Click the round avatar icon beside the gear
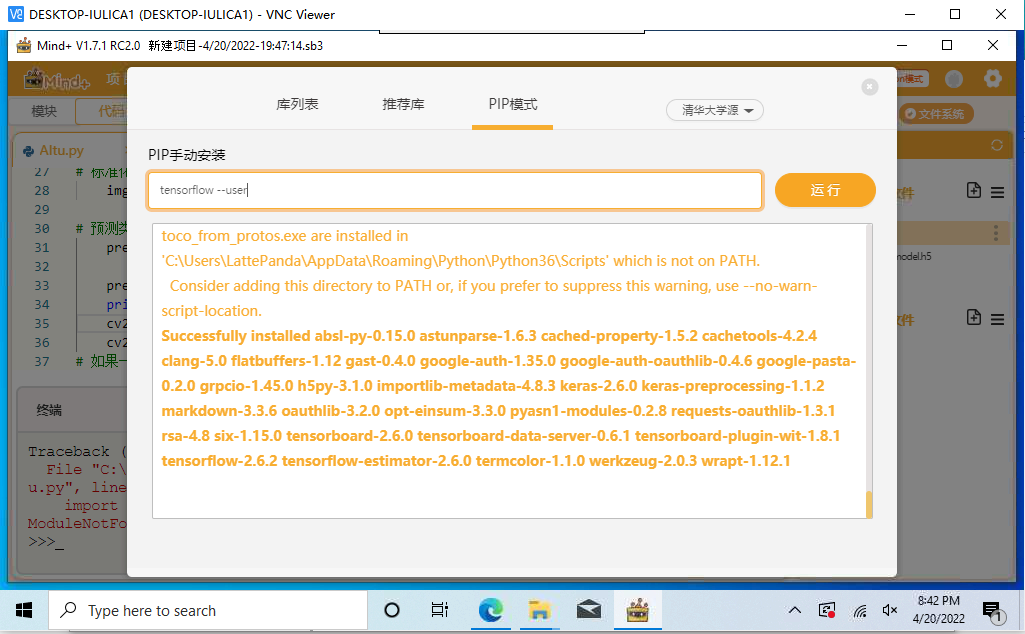This screenshot has width=1025, height=634. pos(954,79)
